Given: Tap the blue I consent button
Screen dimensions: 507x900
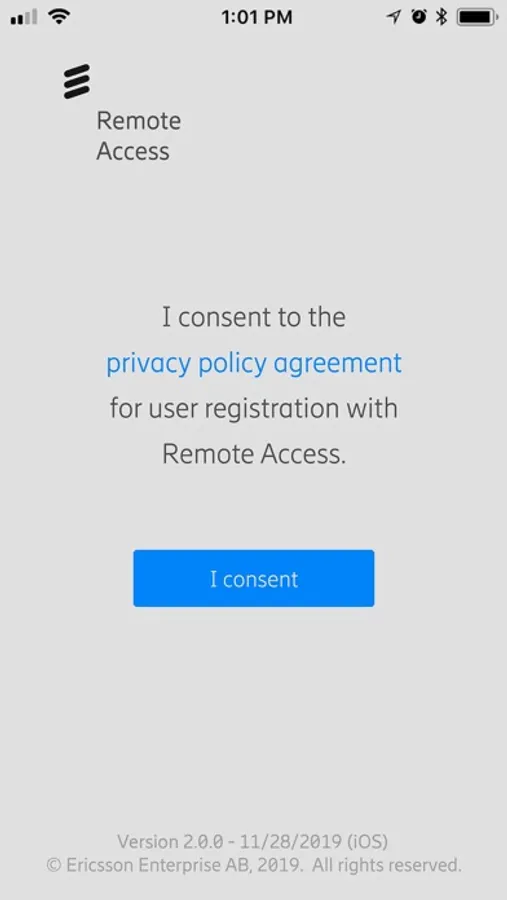Looking at the screenshot, I should [x=254, y=578].
